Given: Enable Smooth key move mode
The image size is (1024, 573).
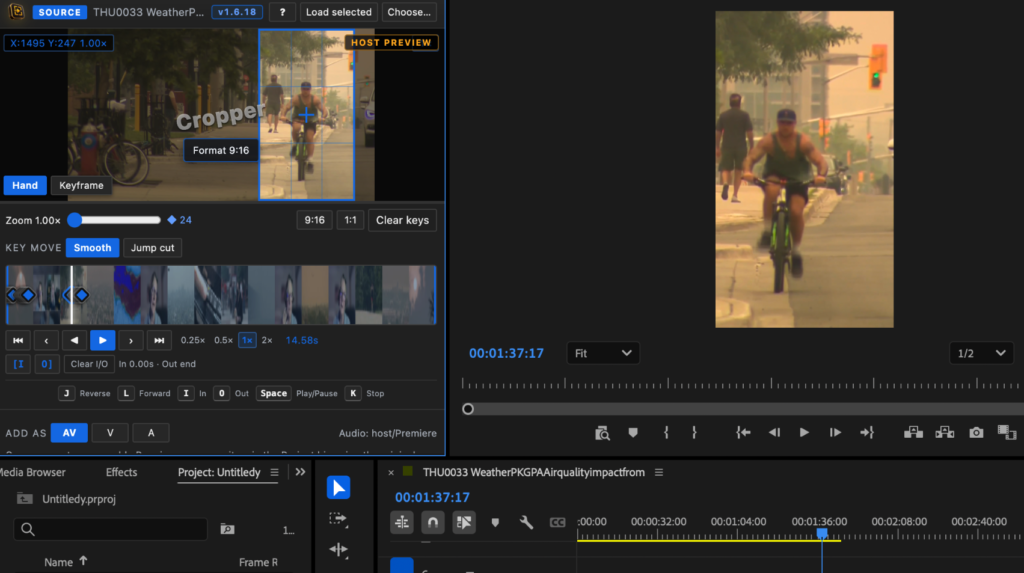Looking at the screenshot, I should click(92, 248).
